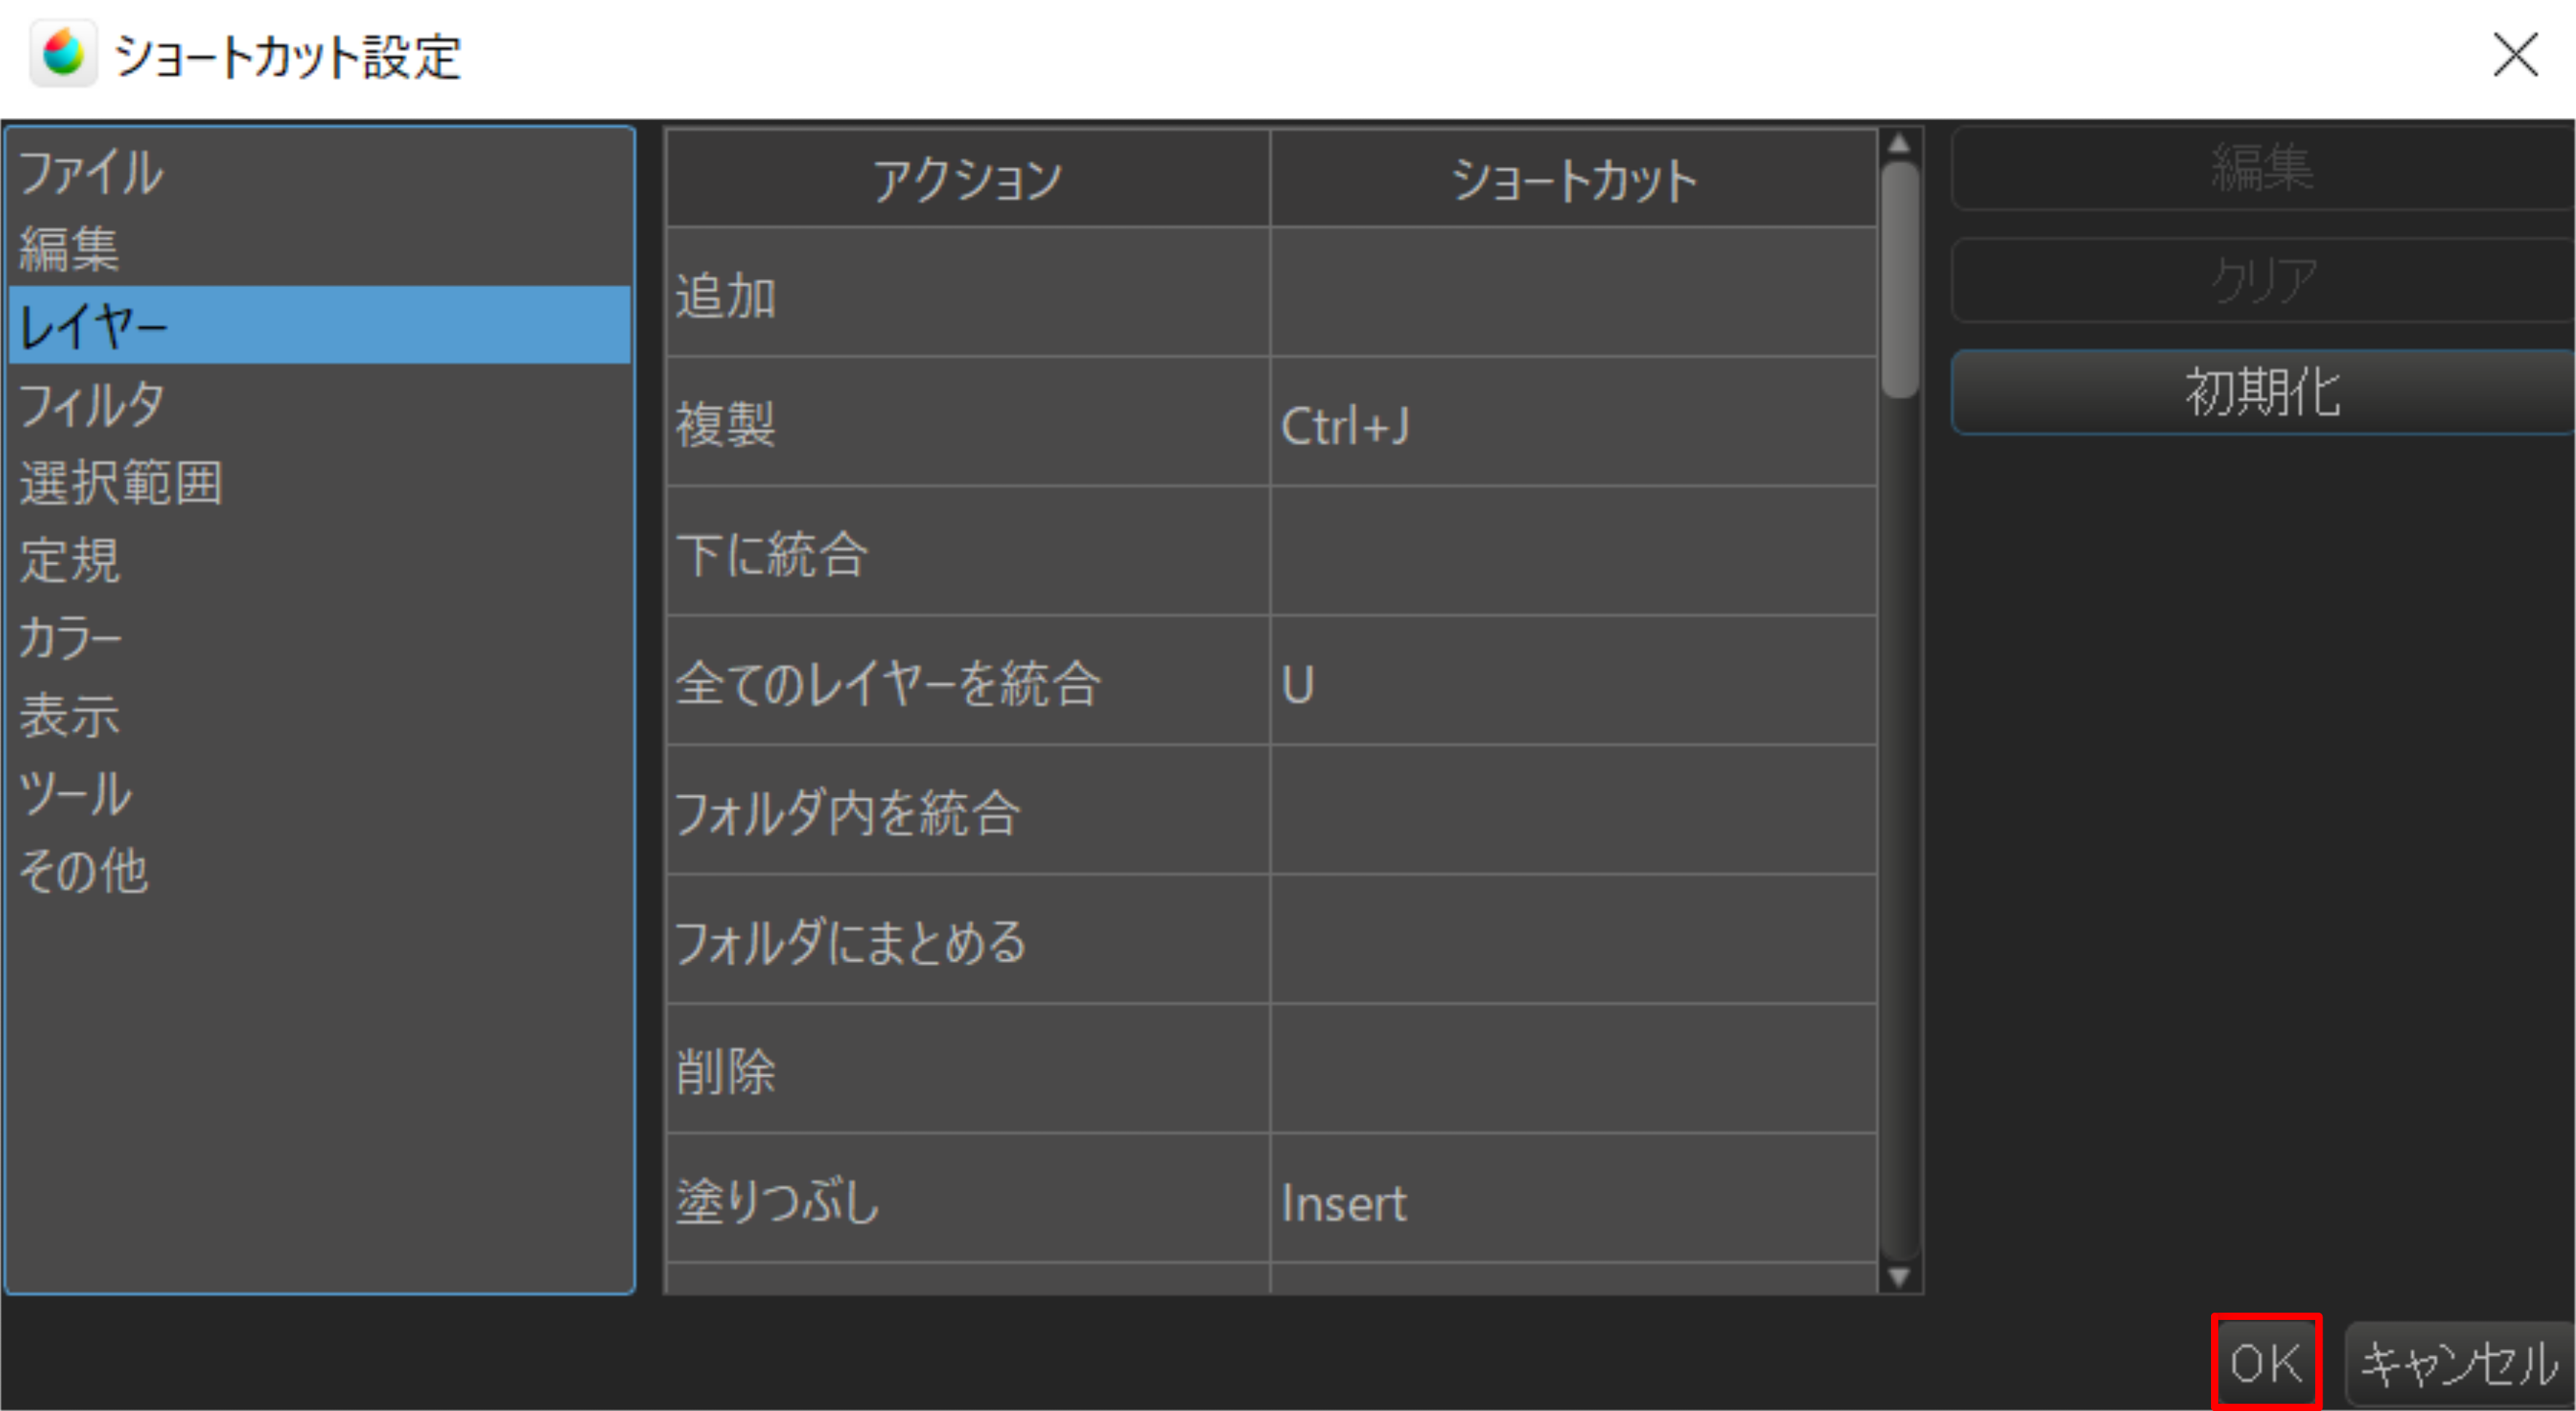The height and width of the screenshot is (1411, 2576).
Task: Click the scrollbar down arrow
Action: point(1900,1277)
